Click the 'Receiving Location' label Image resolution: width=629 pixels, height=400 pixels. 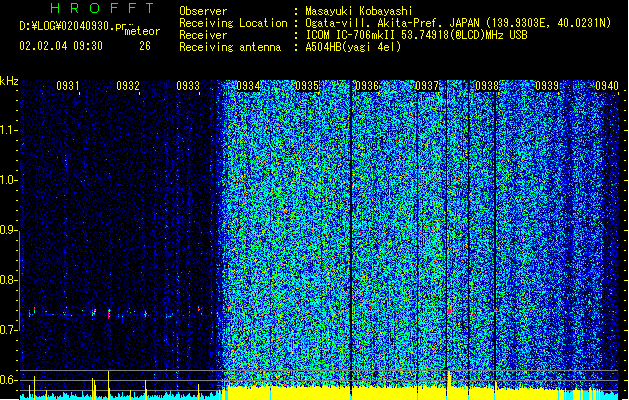[233, 23]
